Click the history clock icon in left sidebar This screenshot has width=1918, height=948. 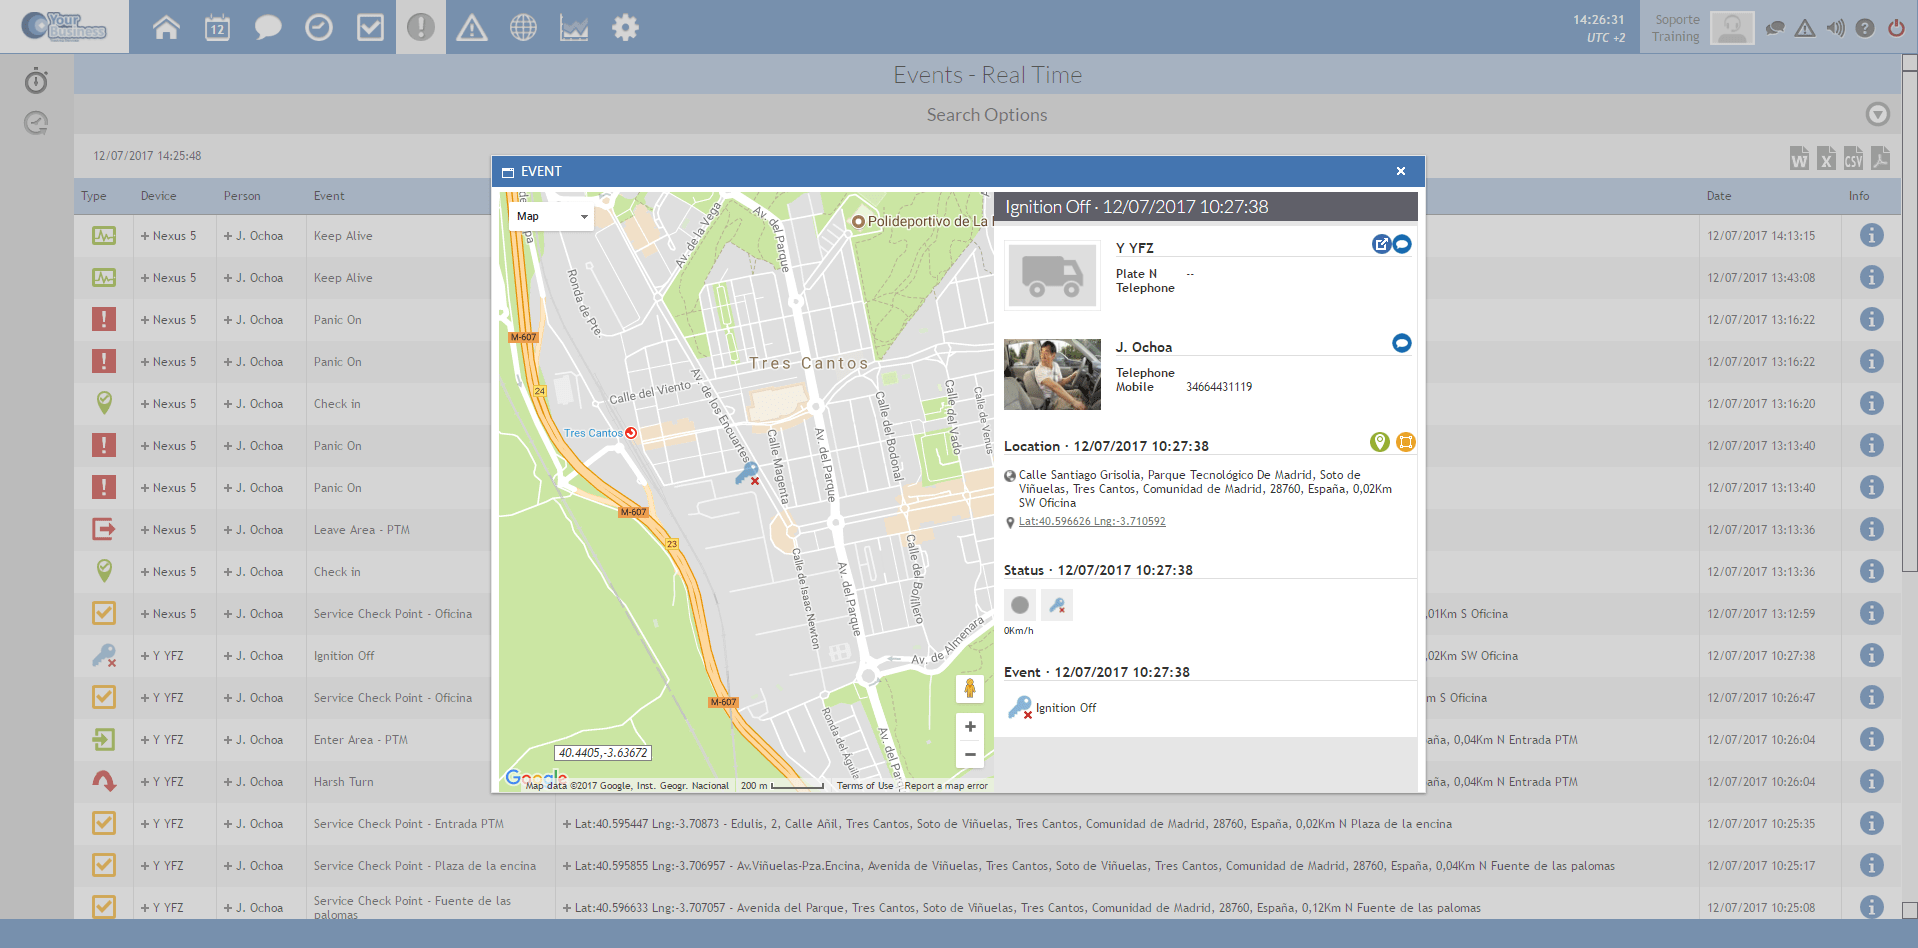36,122
